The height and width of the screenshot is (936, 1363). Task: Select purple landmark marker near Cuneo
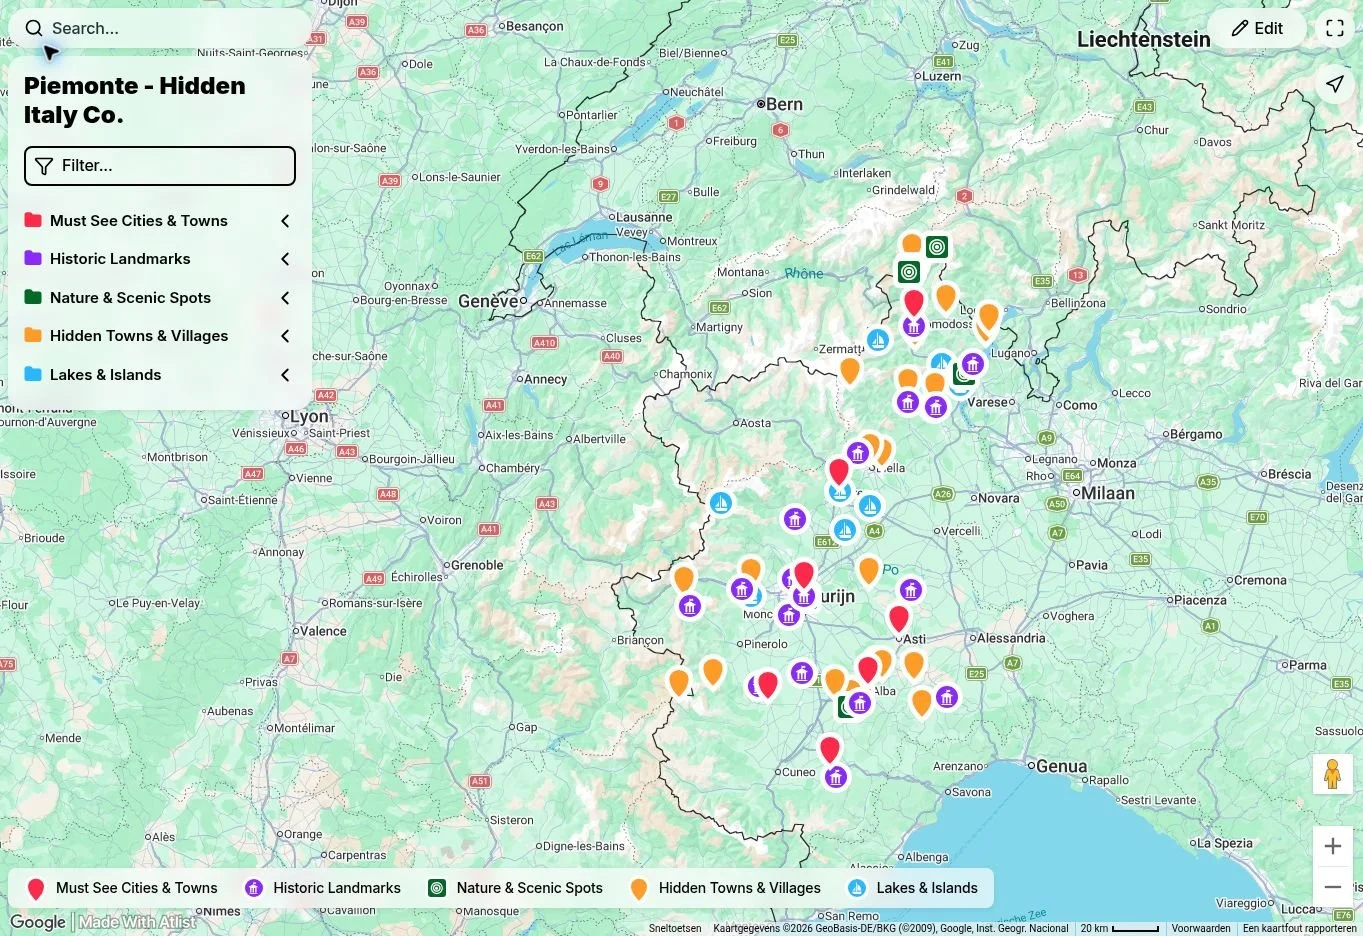(836, 776)
